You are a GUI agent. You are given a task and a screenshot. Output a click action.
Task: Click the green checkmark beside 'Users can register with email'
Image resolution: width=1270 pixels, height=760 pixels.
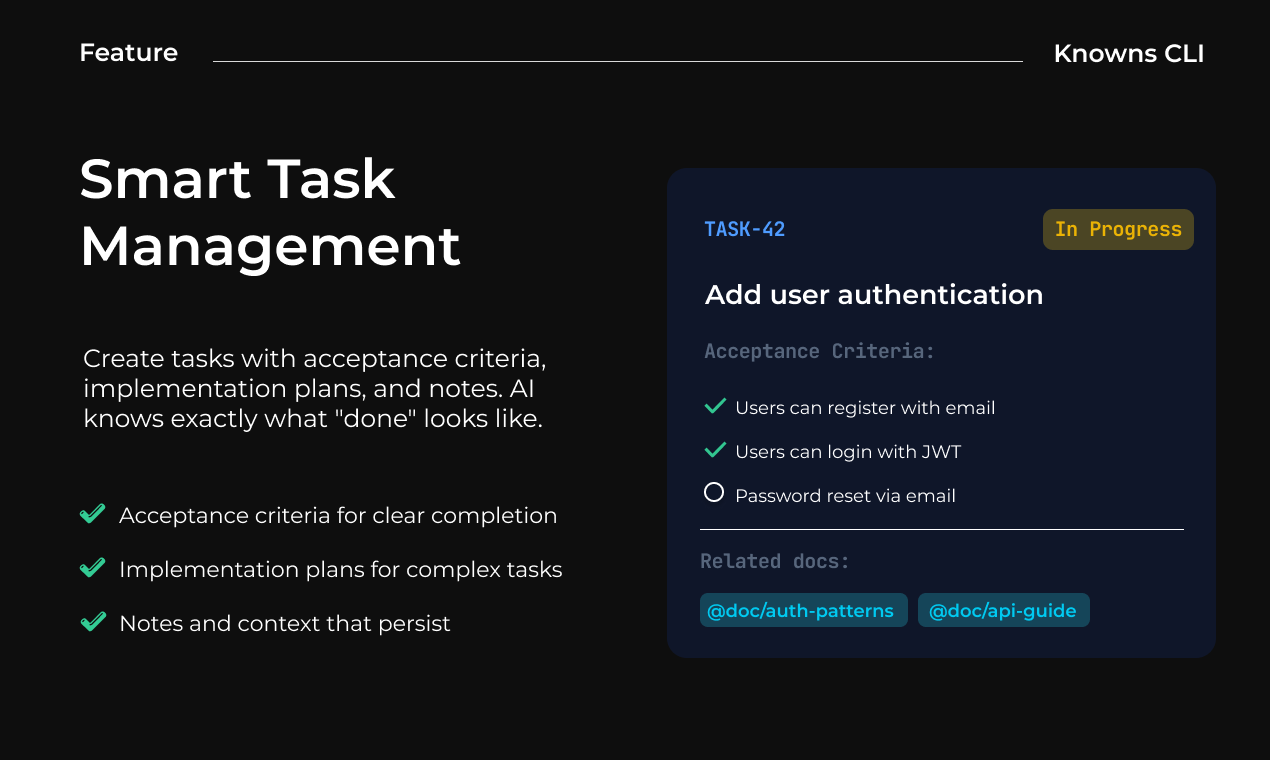(714, 406)
